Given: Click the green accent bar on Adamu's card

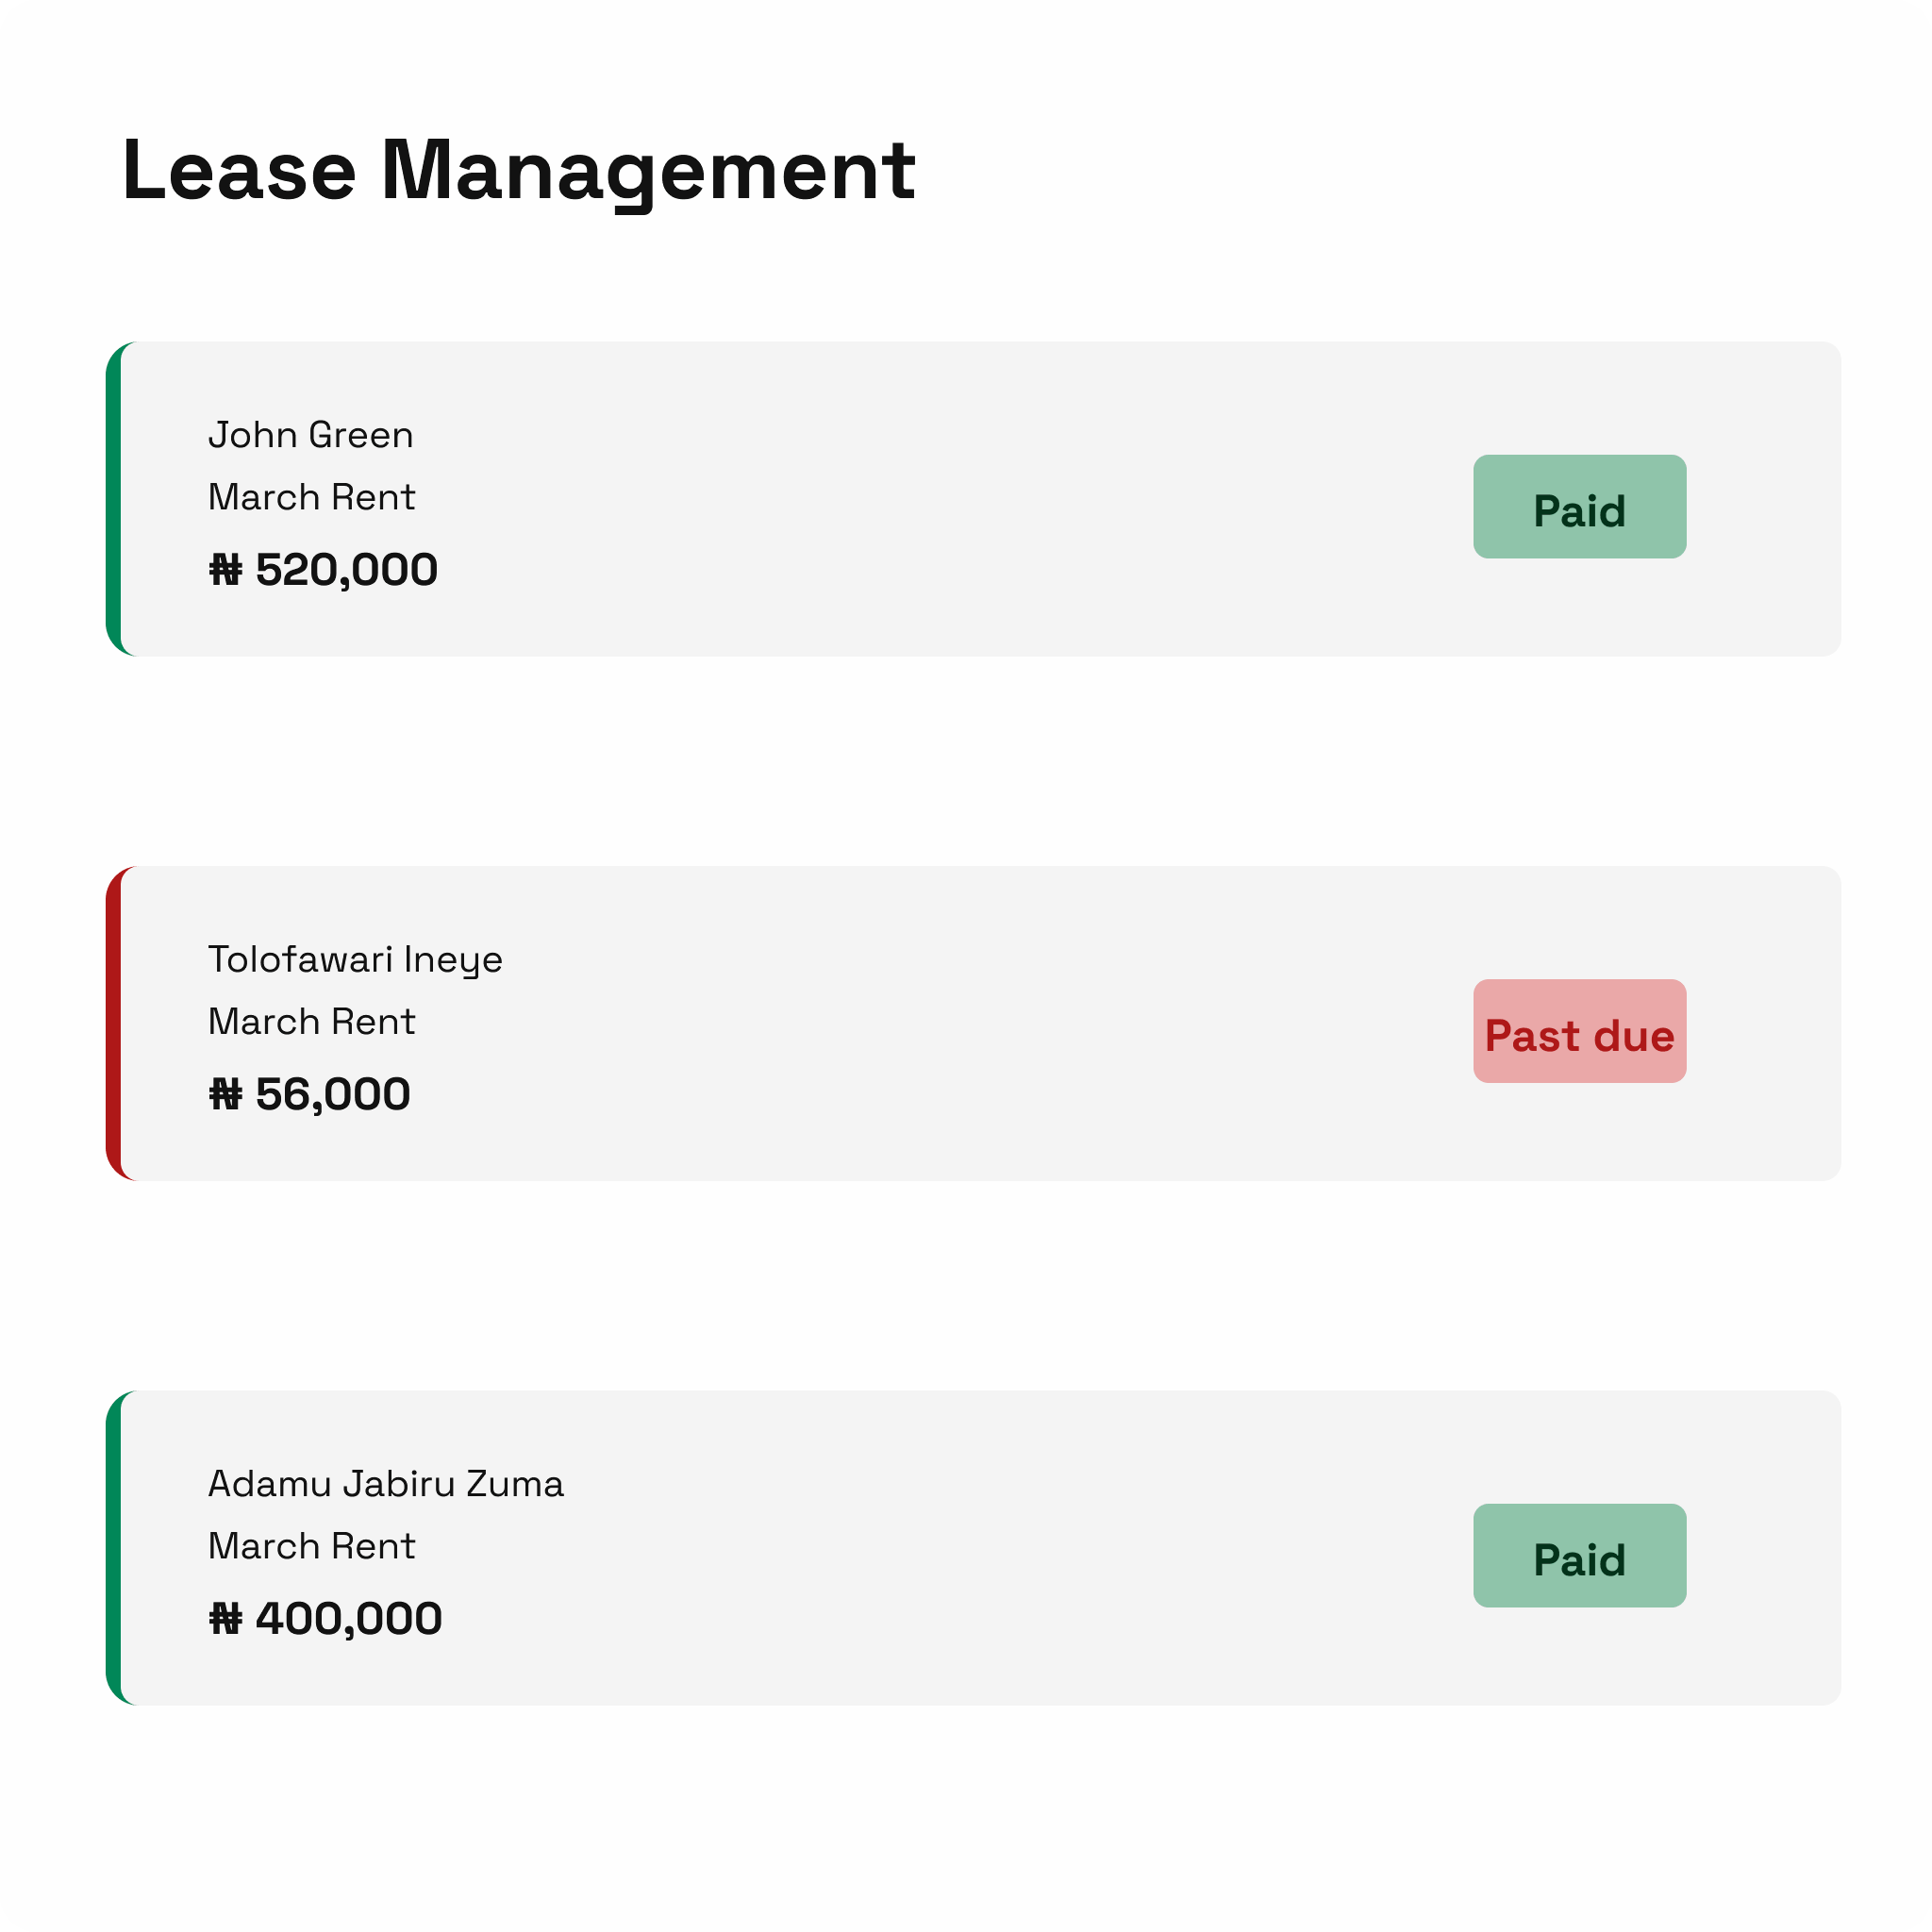Looking at the screenshot, I should pyautogui.click(x=114, y=1547).
